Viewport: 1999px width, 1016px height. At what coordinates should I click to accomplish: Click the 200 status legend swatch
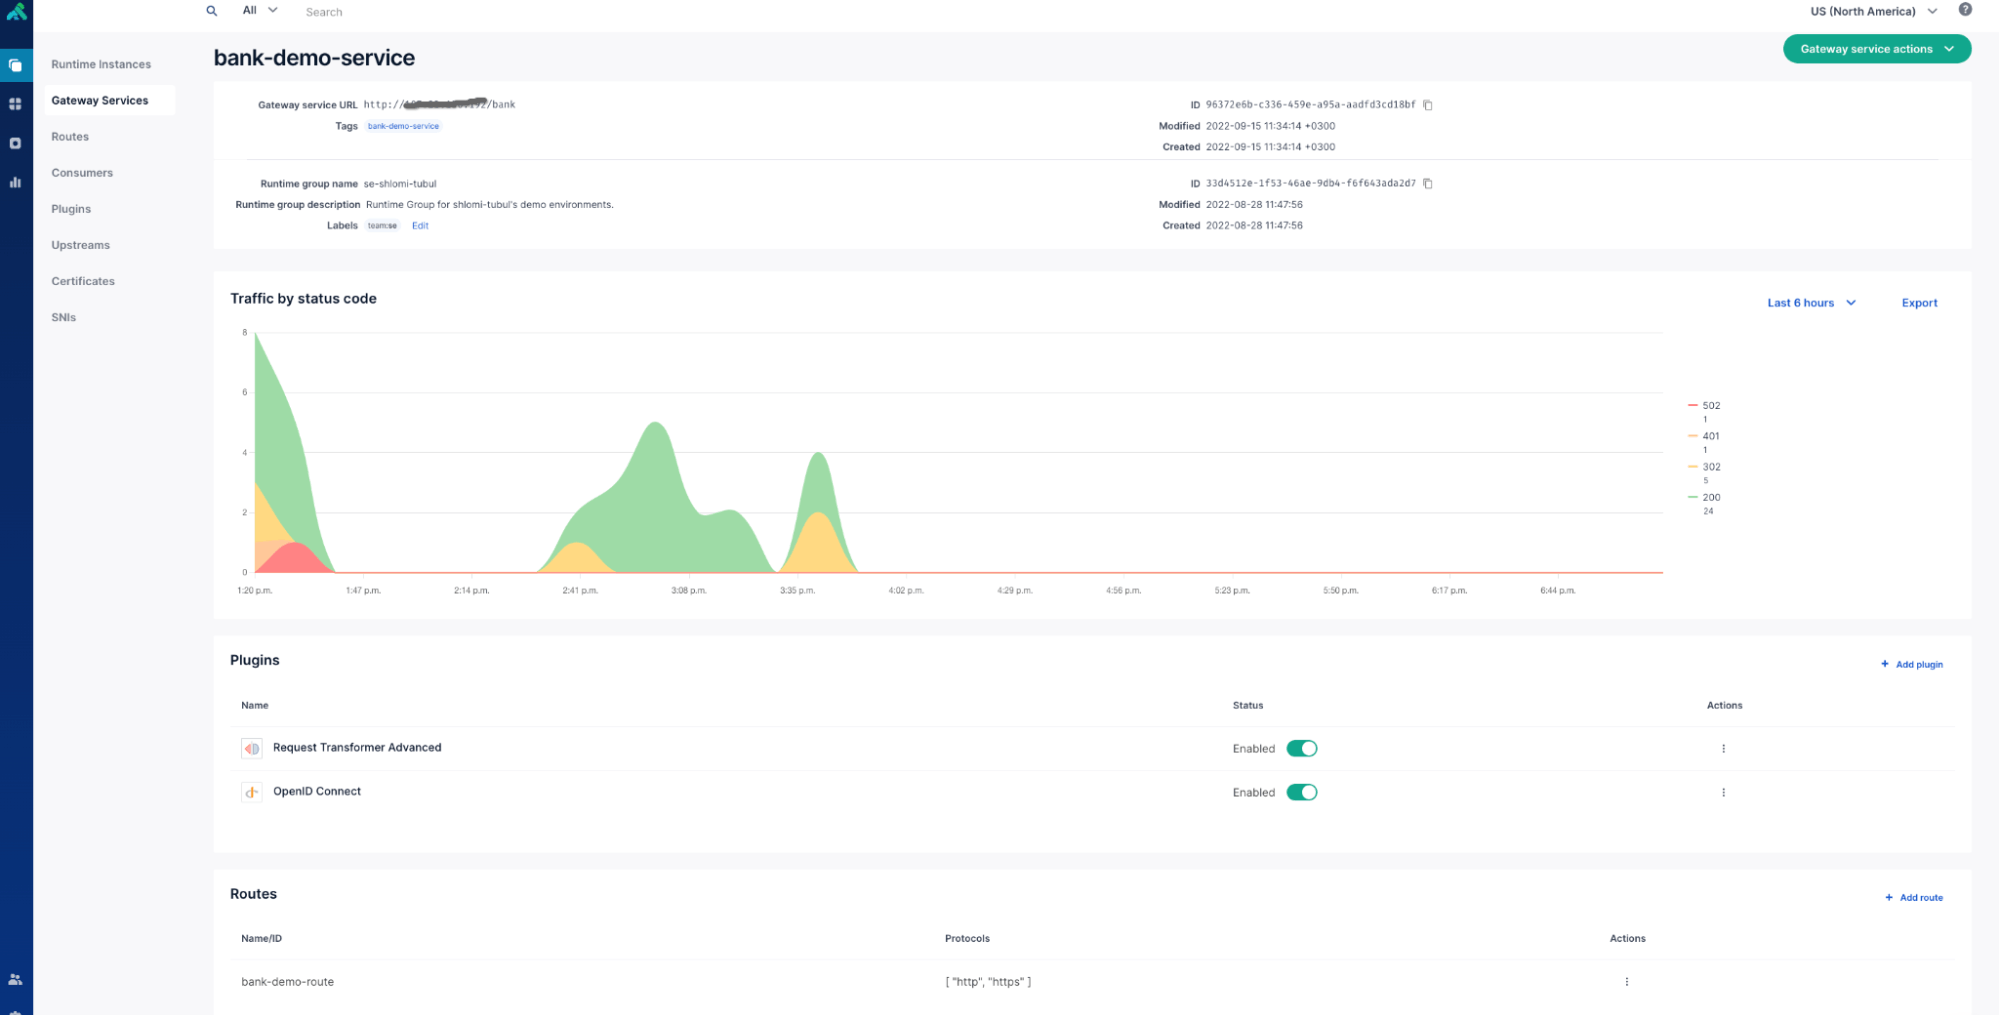[1693, 497]
